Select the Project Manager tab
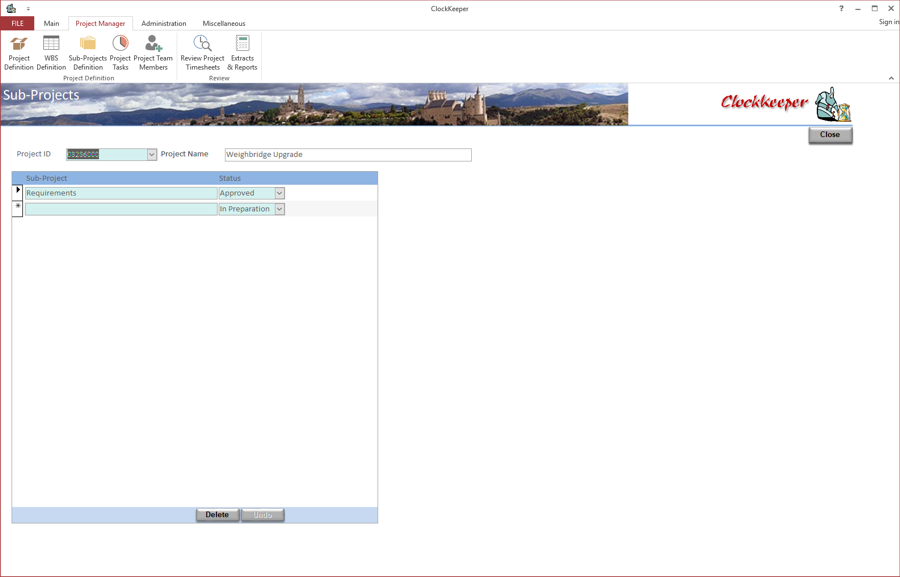The height and width of the screenshot is (577, 900). coord(100,24)
